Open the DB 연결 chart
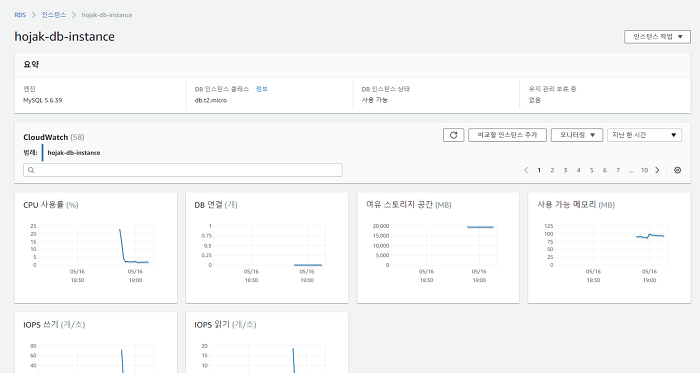This screenshot has height=373, width=700. pos(267,248)
